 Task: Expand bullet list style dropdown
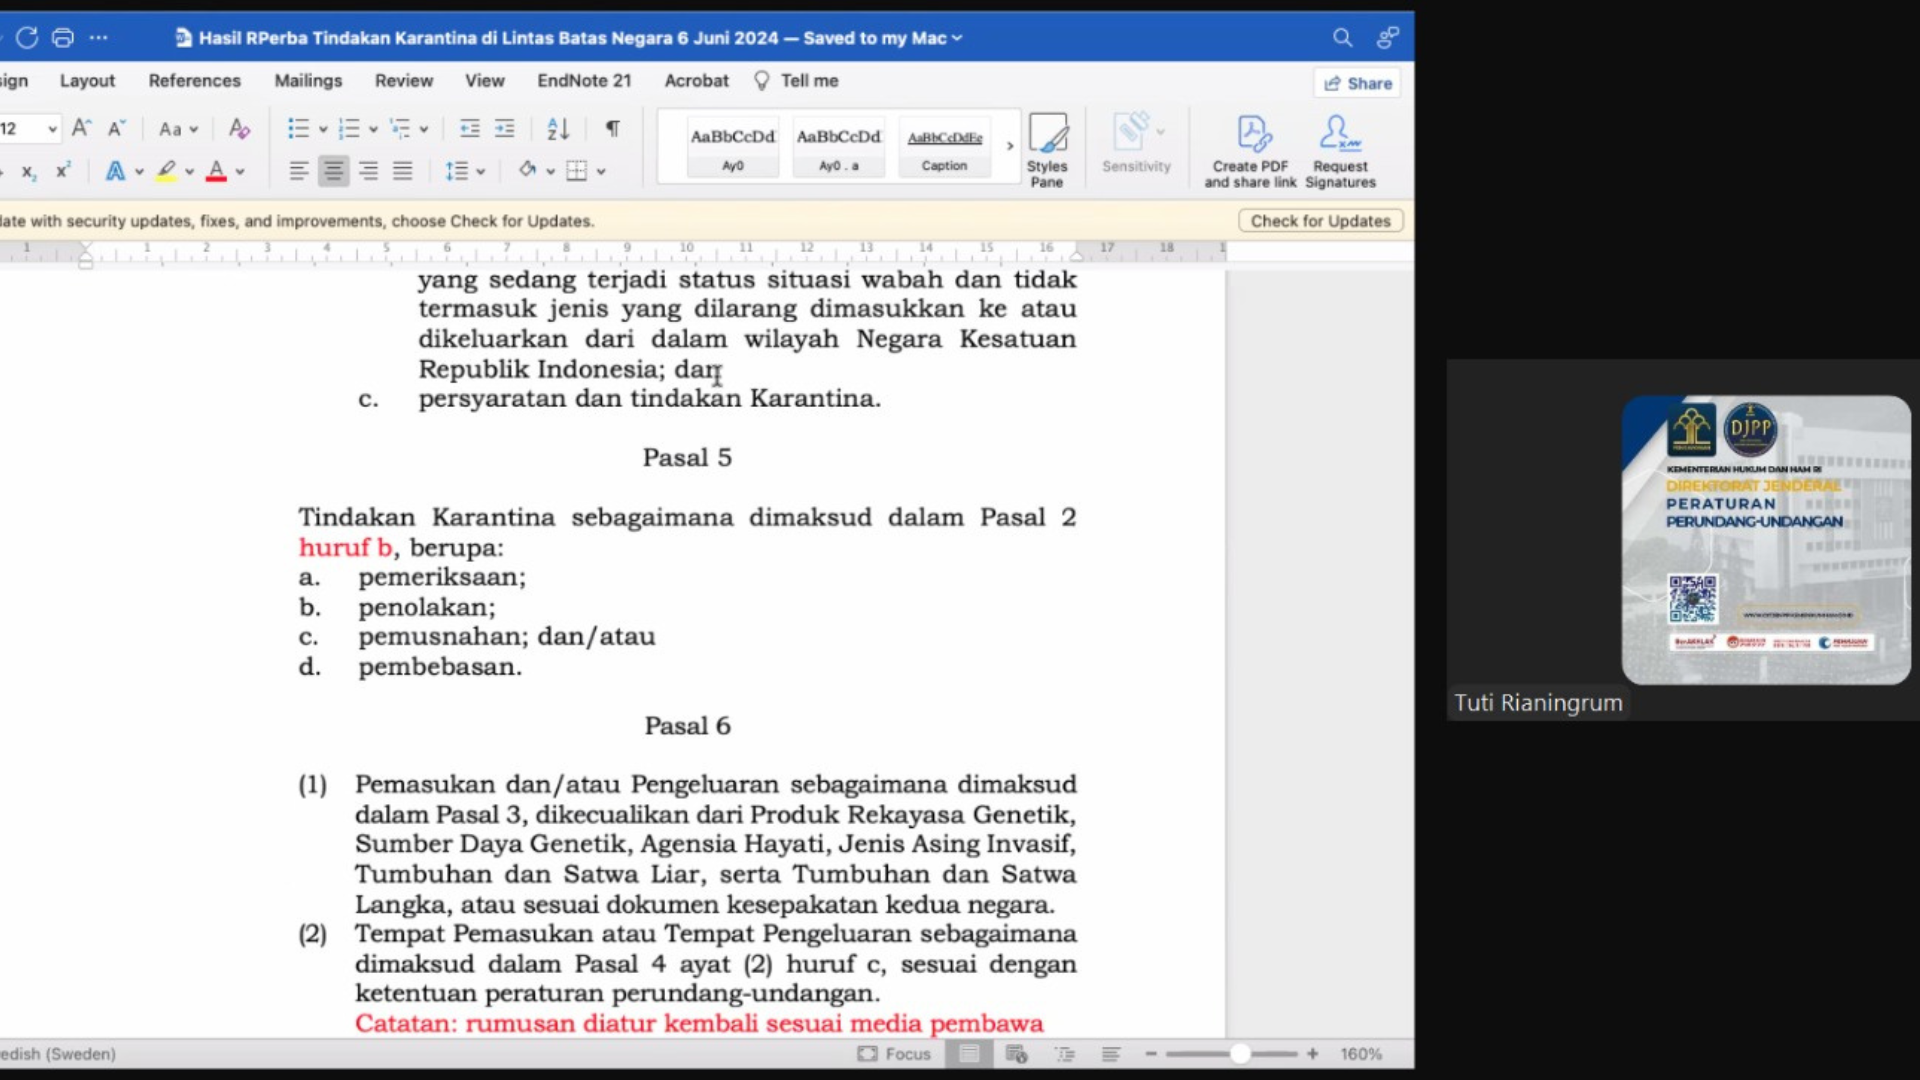(322, 129)
